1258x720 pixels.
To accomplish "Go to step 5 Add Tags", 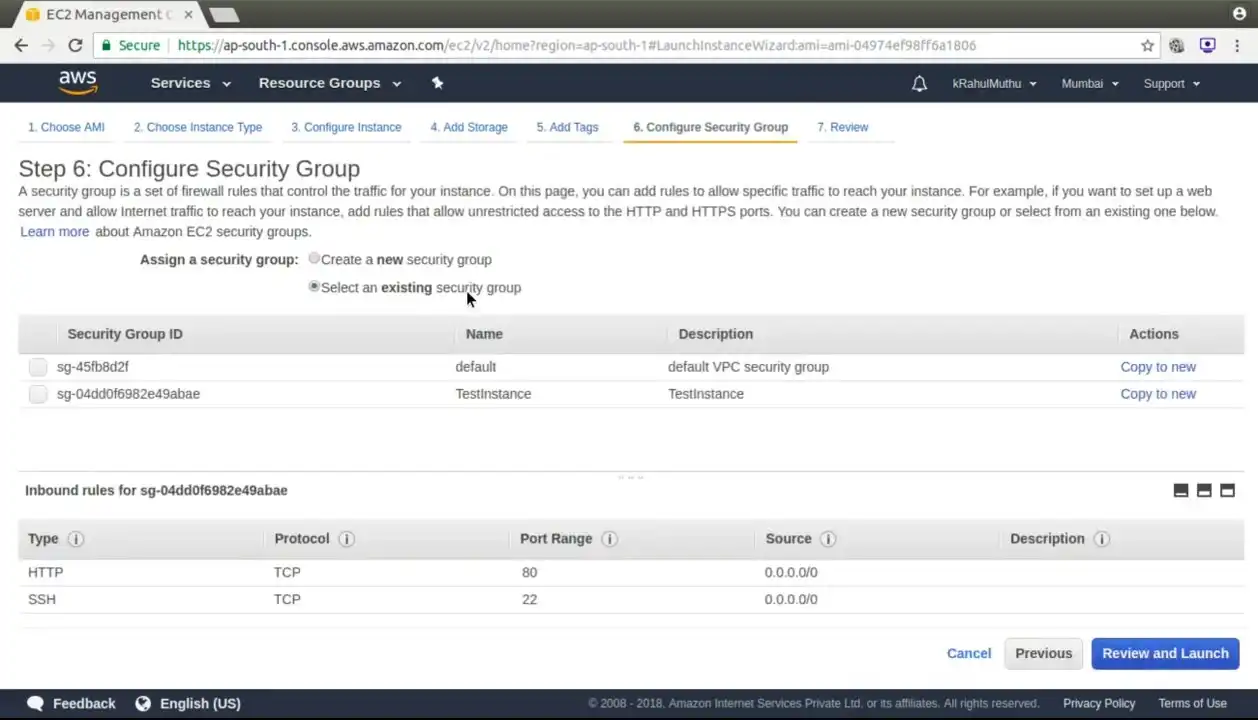I will point(567,127).
